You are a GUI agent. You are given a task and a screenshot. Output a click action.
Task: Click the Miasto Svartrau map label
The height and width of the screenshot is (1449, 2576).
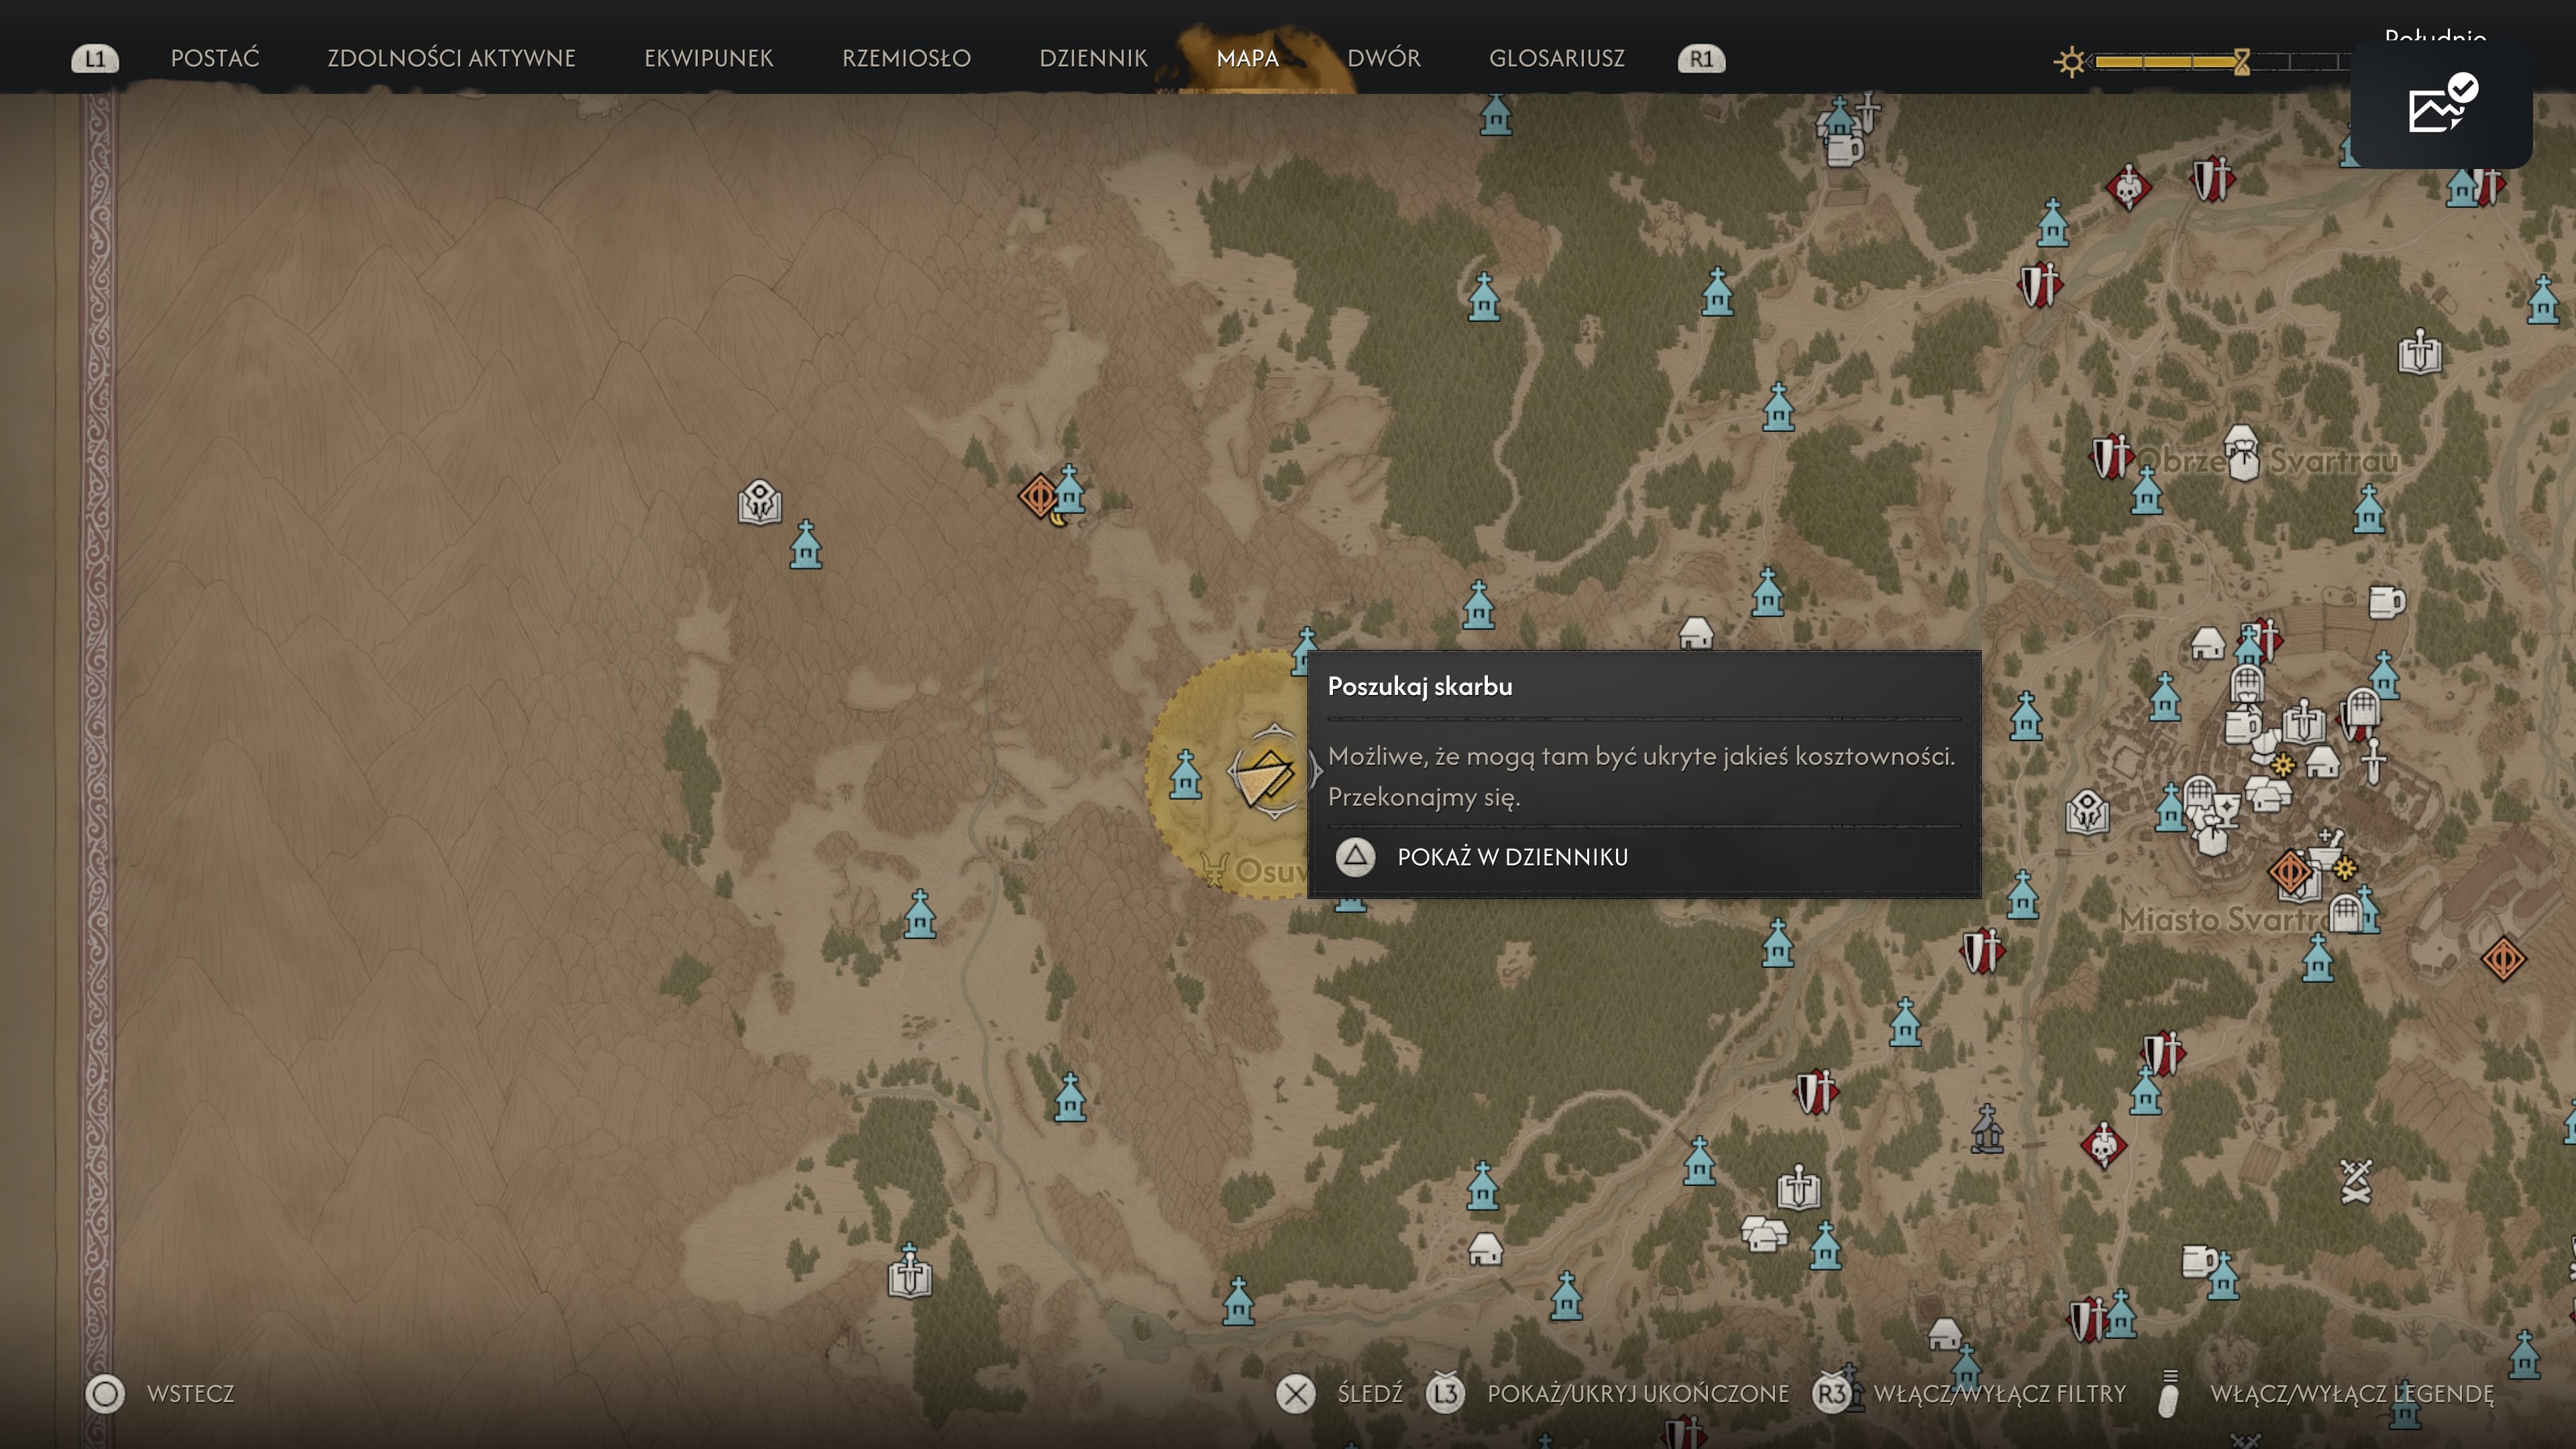coord(2224,919)
